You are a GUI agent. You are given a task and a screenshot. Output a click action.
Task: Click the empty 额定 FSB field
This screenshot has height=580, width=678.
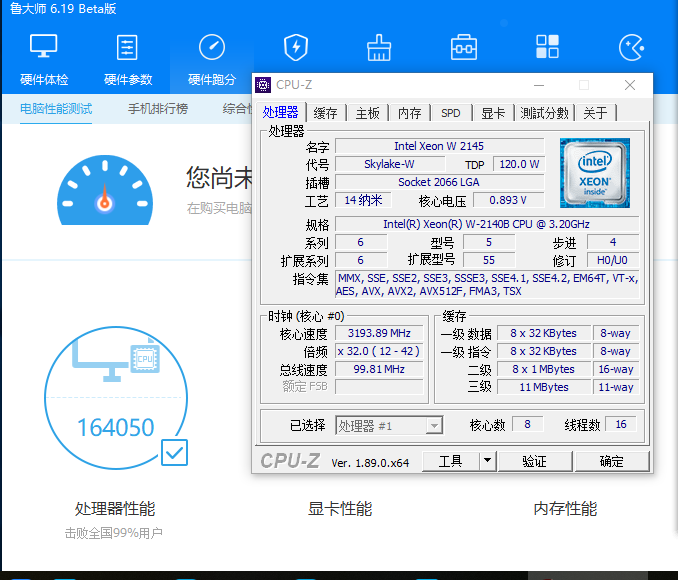[x=379, y=387]
